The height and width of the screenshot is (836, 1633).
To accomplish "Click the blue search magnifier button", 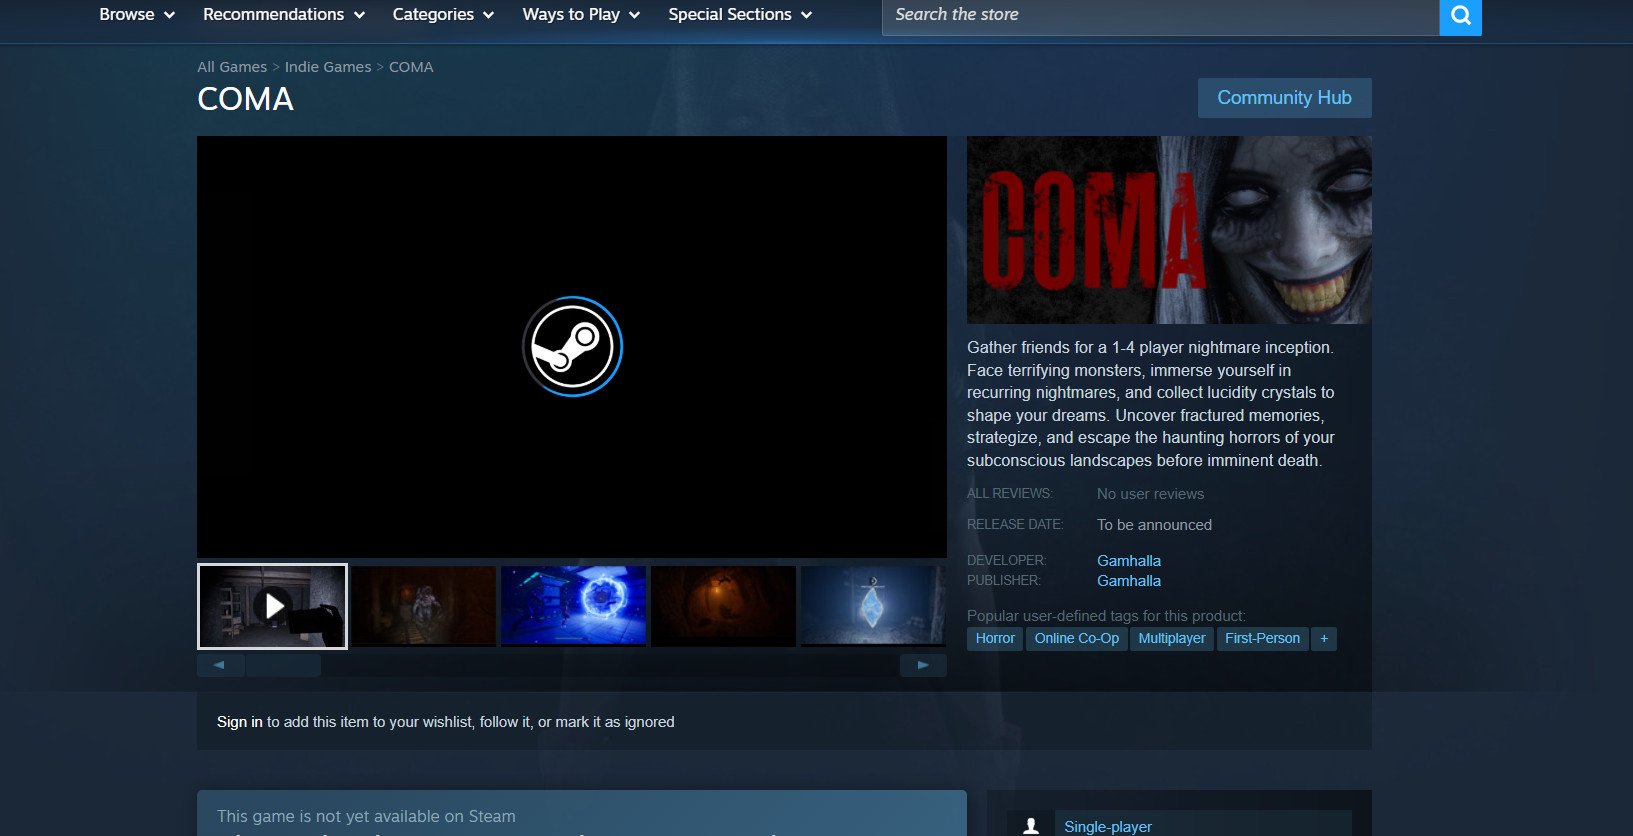I will (1460, 16).
